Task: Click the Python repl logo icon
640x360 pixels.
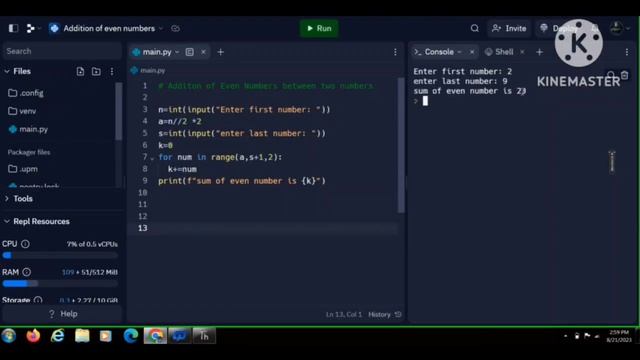Action: 54,28
